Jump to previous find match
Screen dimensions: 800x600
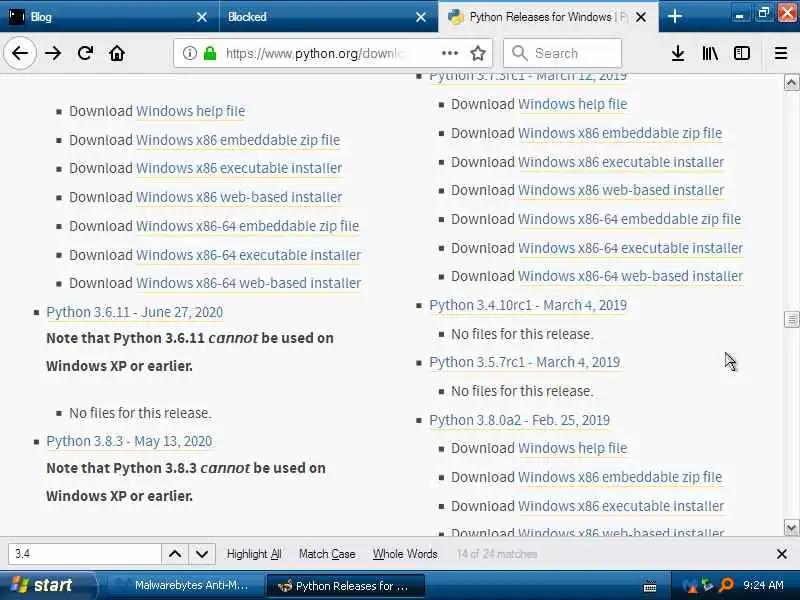coord(175,554)
